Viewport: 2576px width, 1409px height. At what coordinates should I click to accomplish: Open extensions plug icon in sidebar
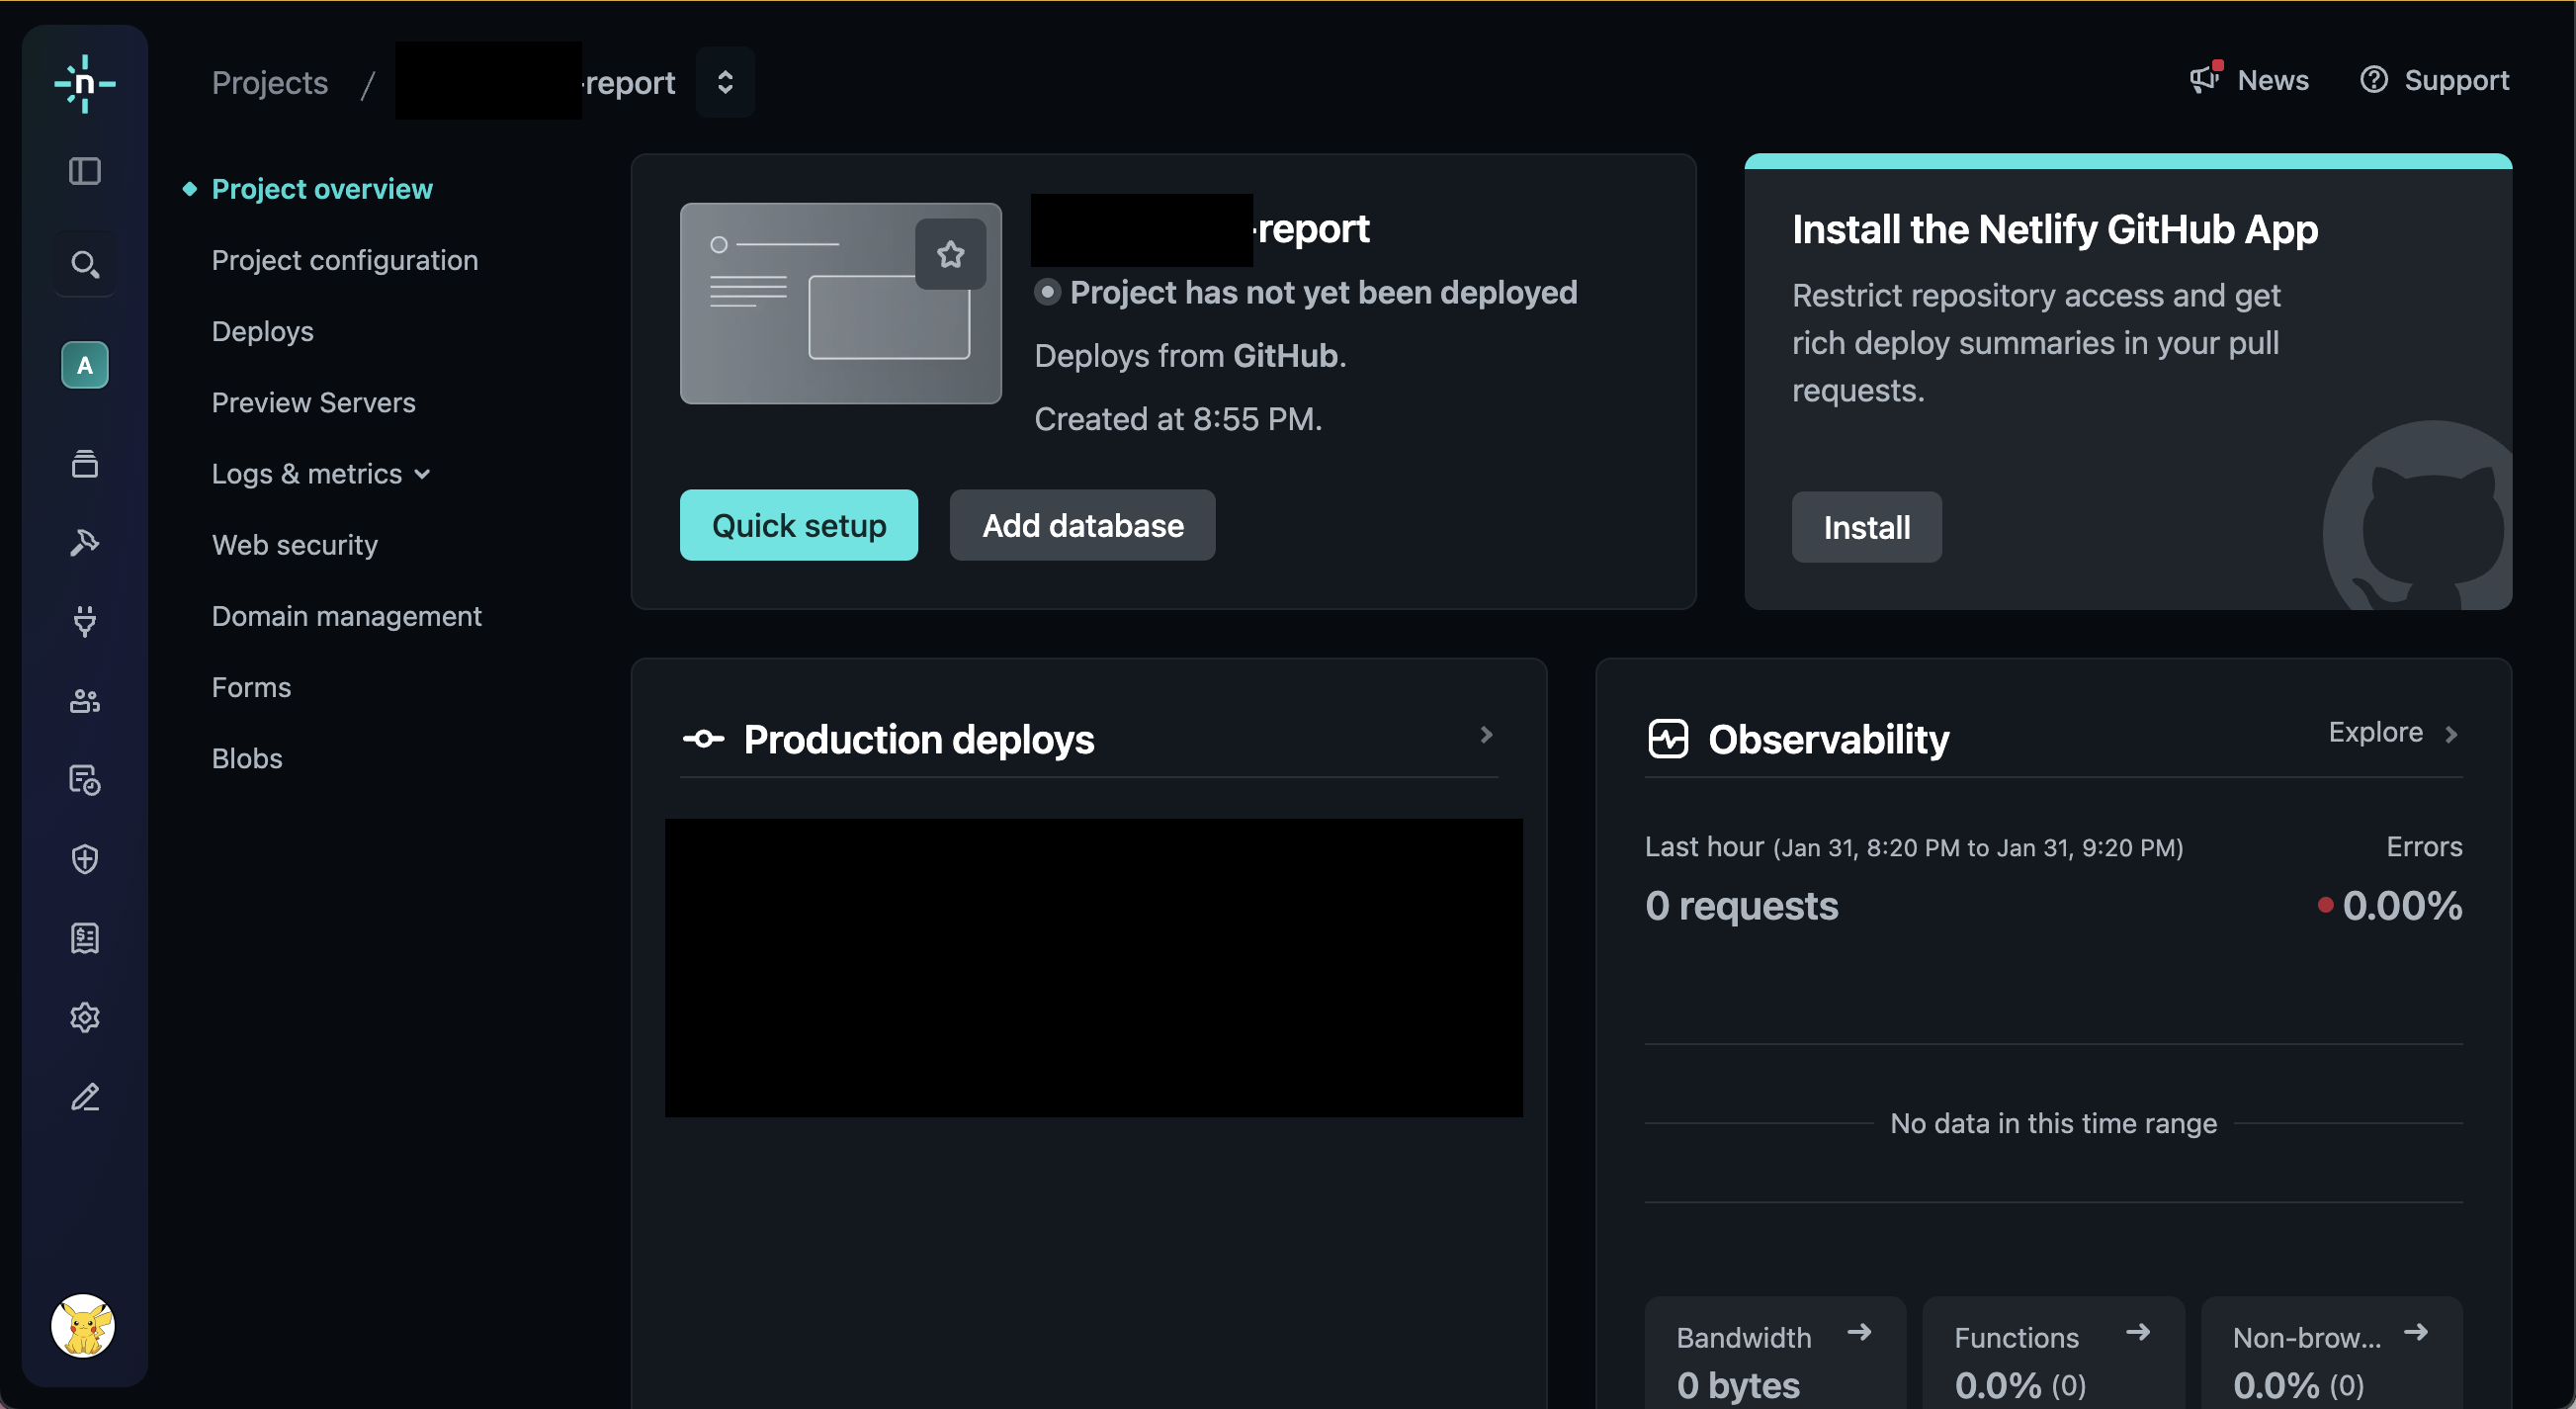[x=84, y=621]
